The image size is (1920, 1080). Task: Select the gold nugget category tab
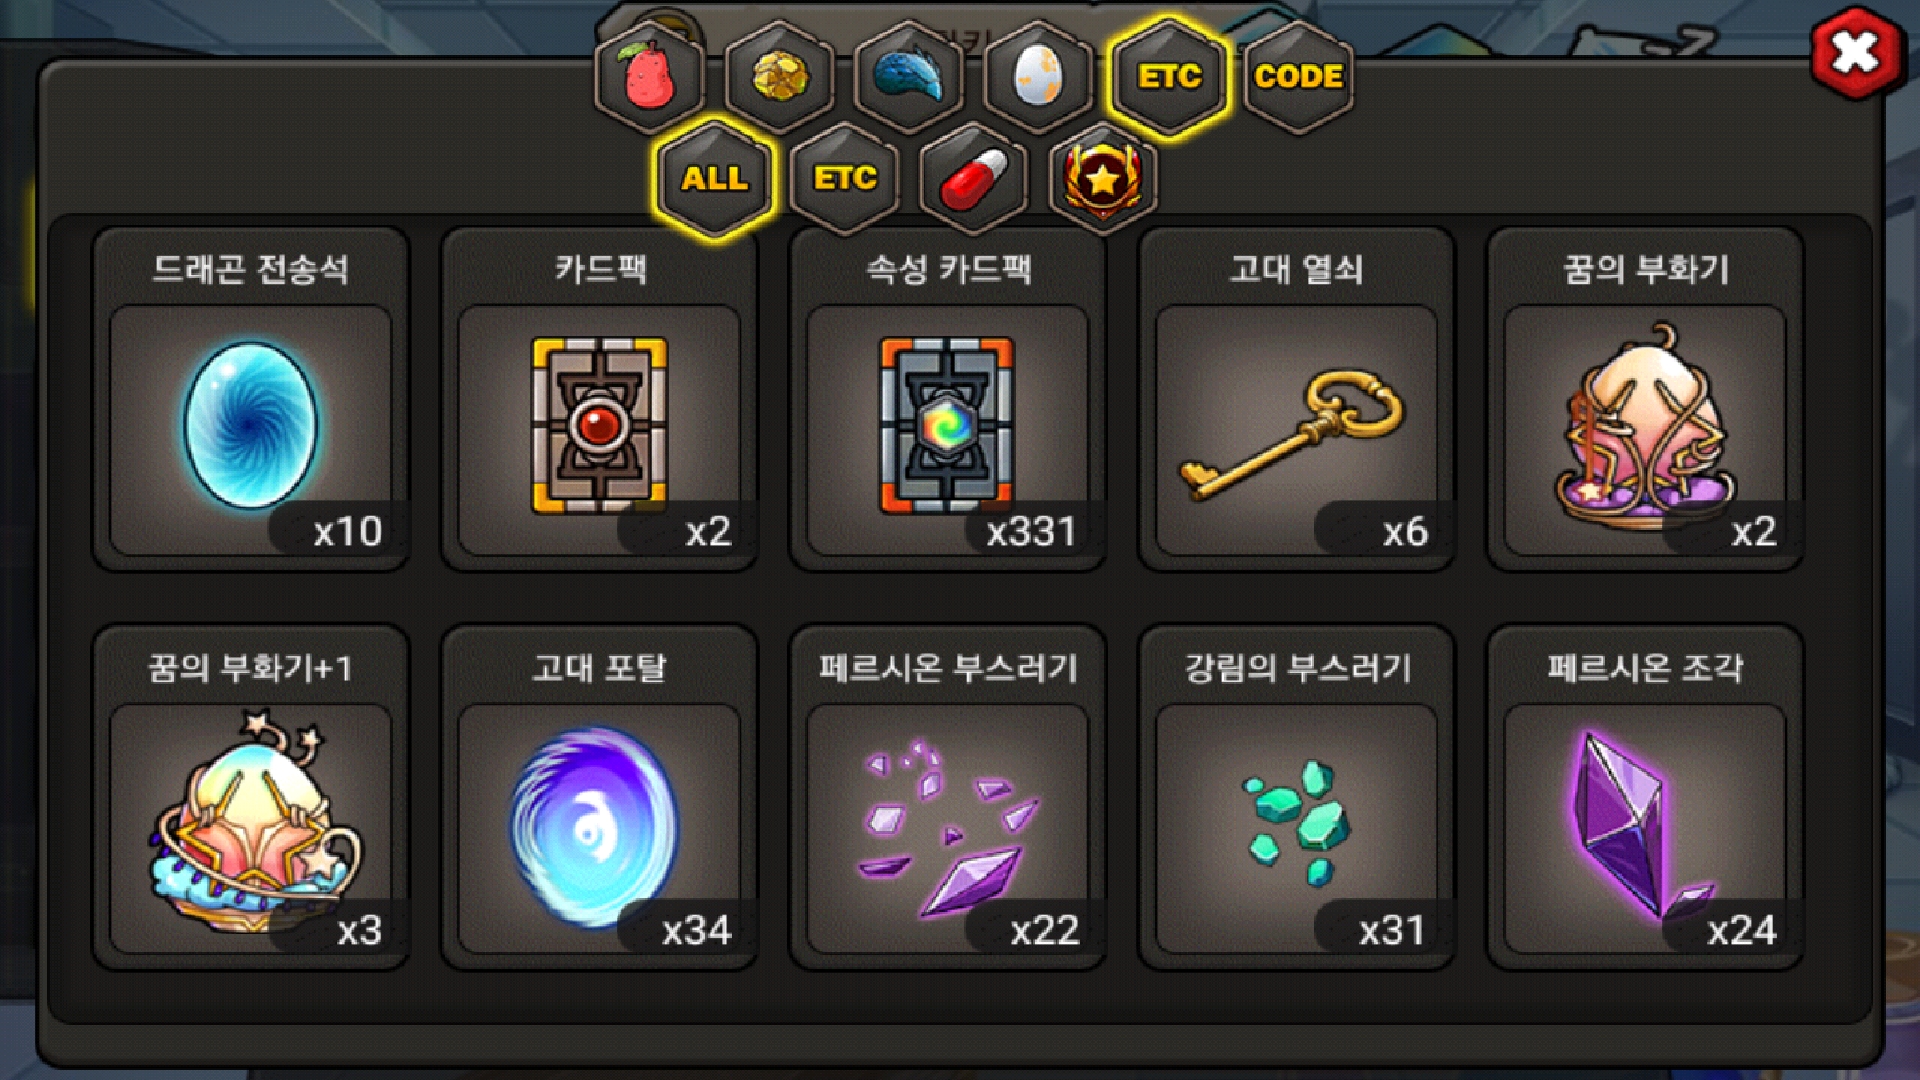(780, 77)
